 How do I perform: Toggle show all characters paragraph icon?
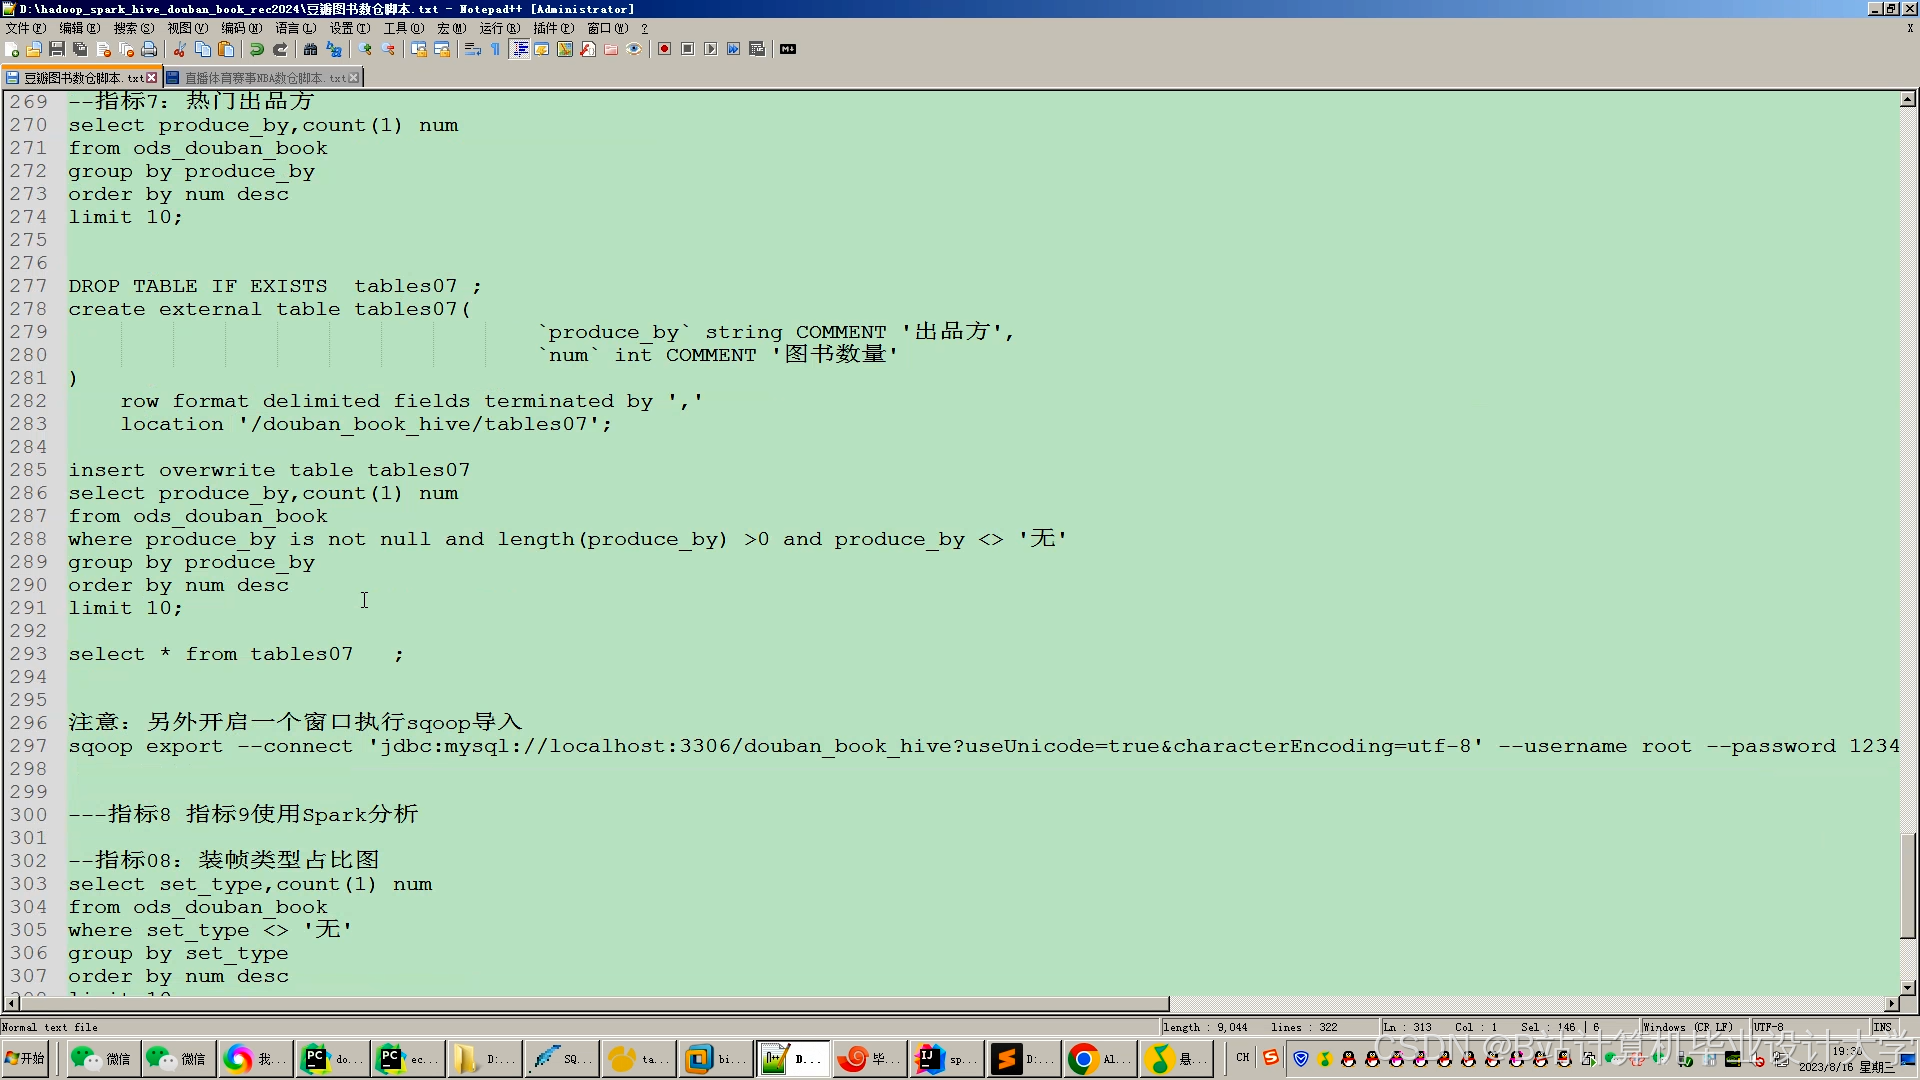(494, 49)
